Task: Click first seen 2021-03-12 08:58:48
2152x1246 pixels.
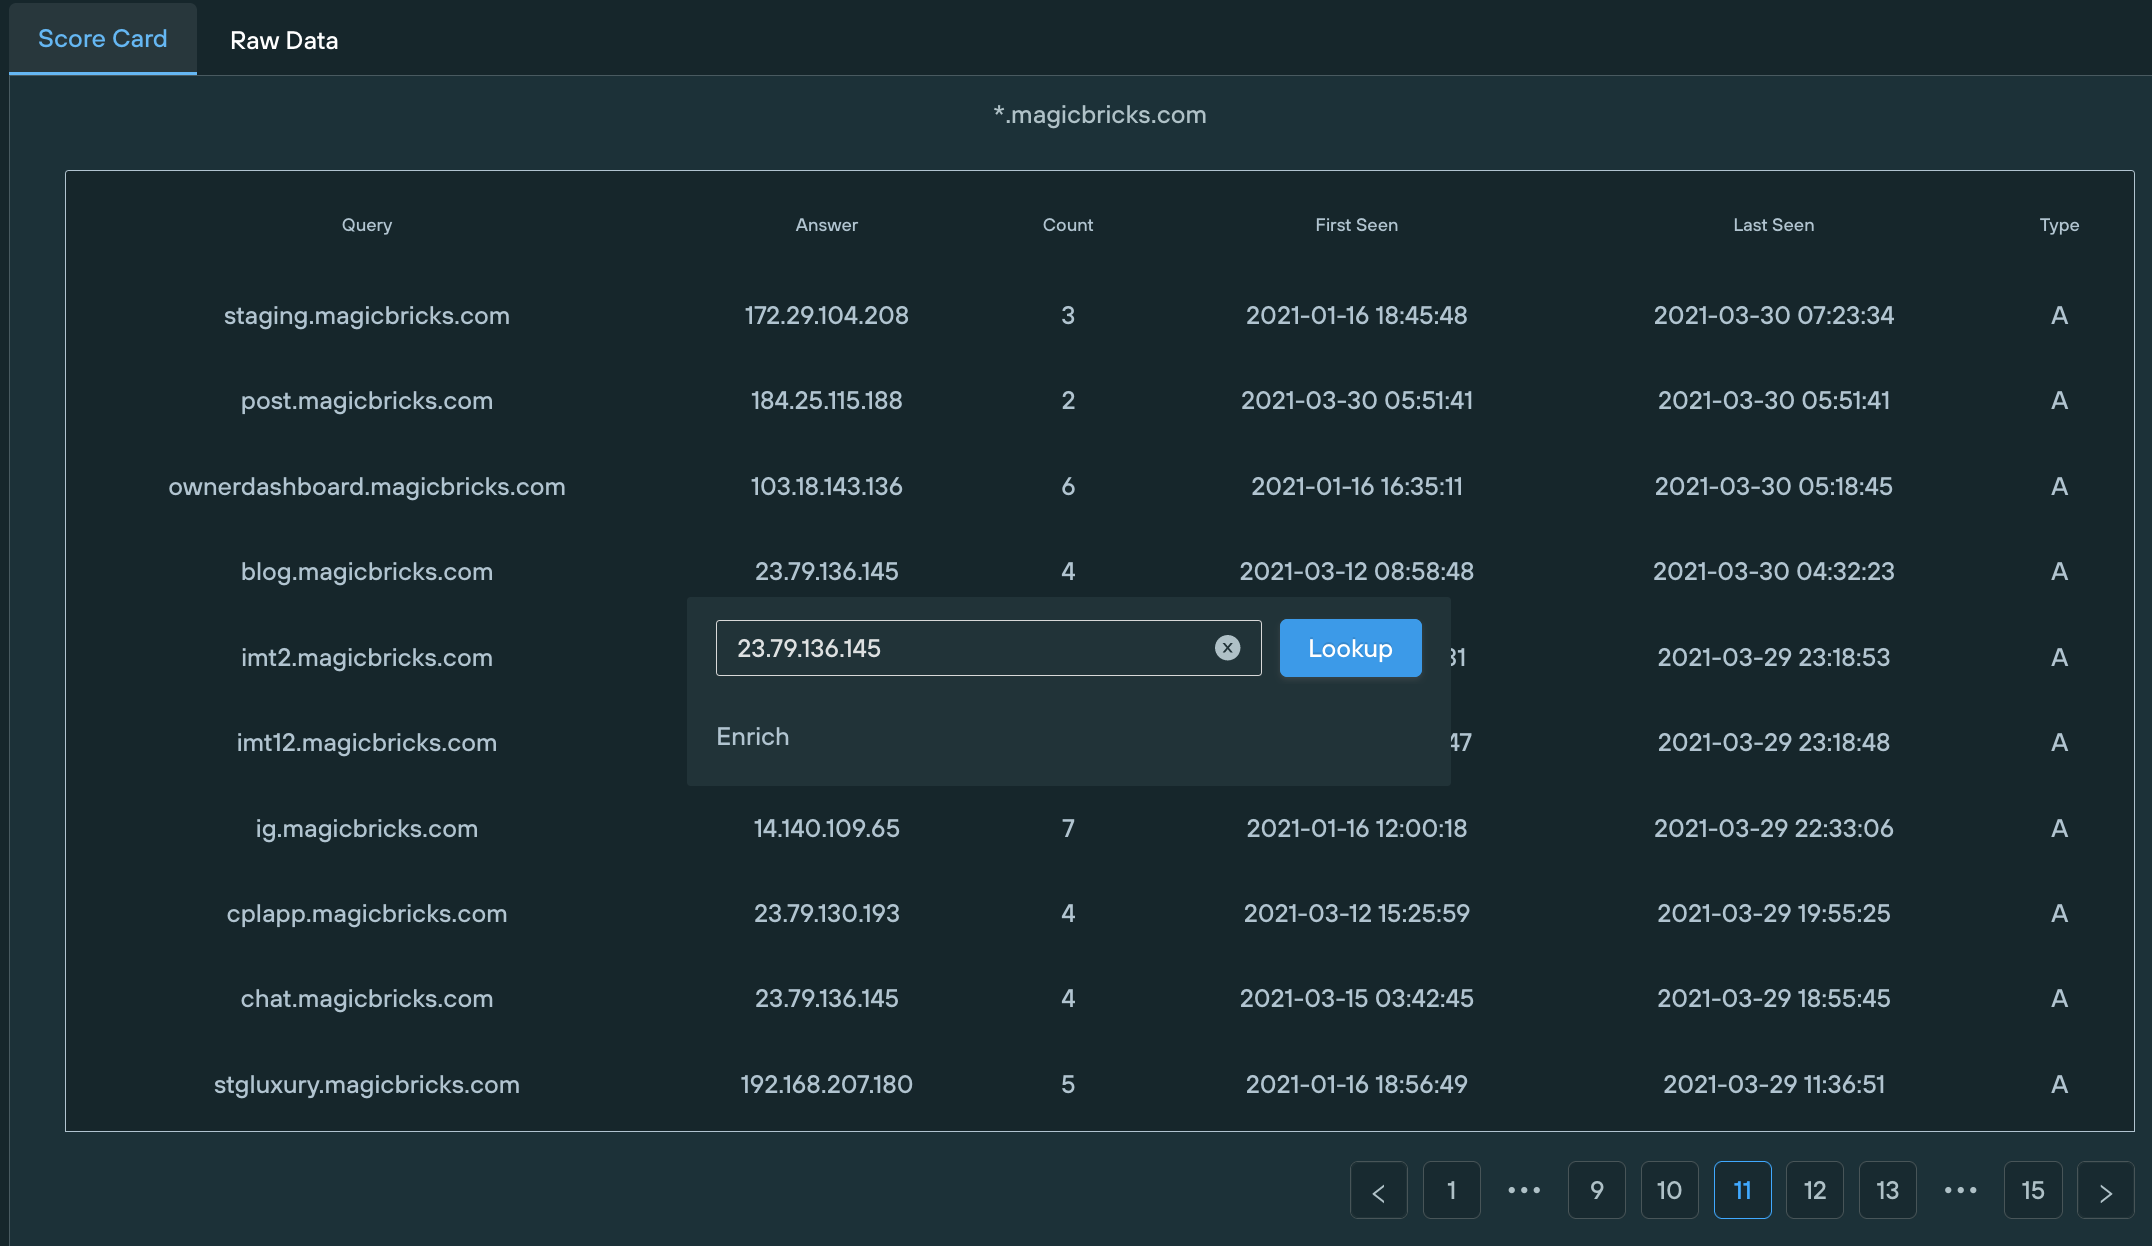Action: pyautogui.click(x=1356, y=572)
